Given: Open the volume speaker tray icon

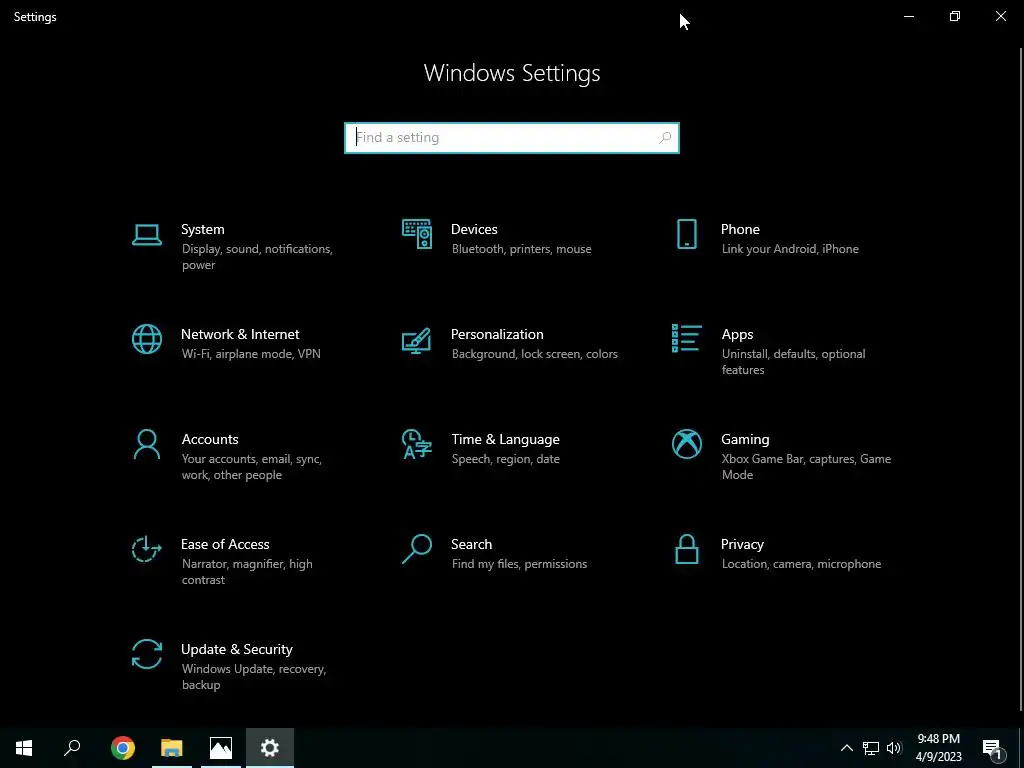Looking at the screenshot, I should (894, 748).
